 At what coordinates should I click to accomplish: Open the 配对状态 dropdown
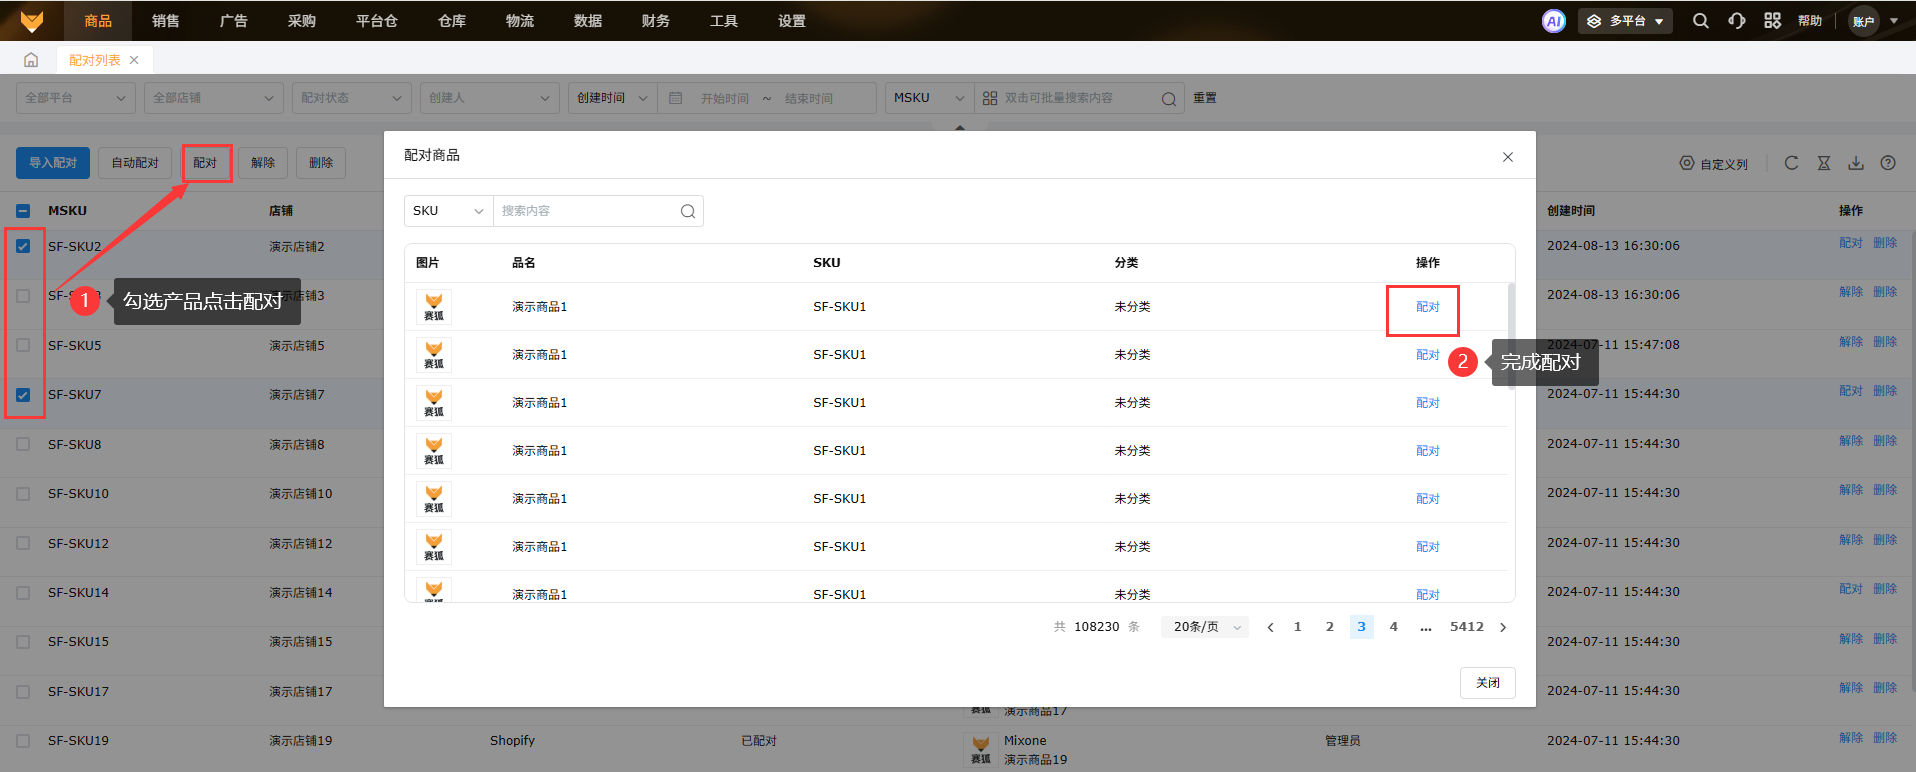click(x=352, y=98)
